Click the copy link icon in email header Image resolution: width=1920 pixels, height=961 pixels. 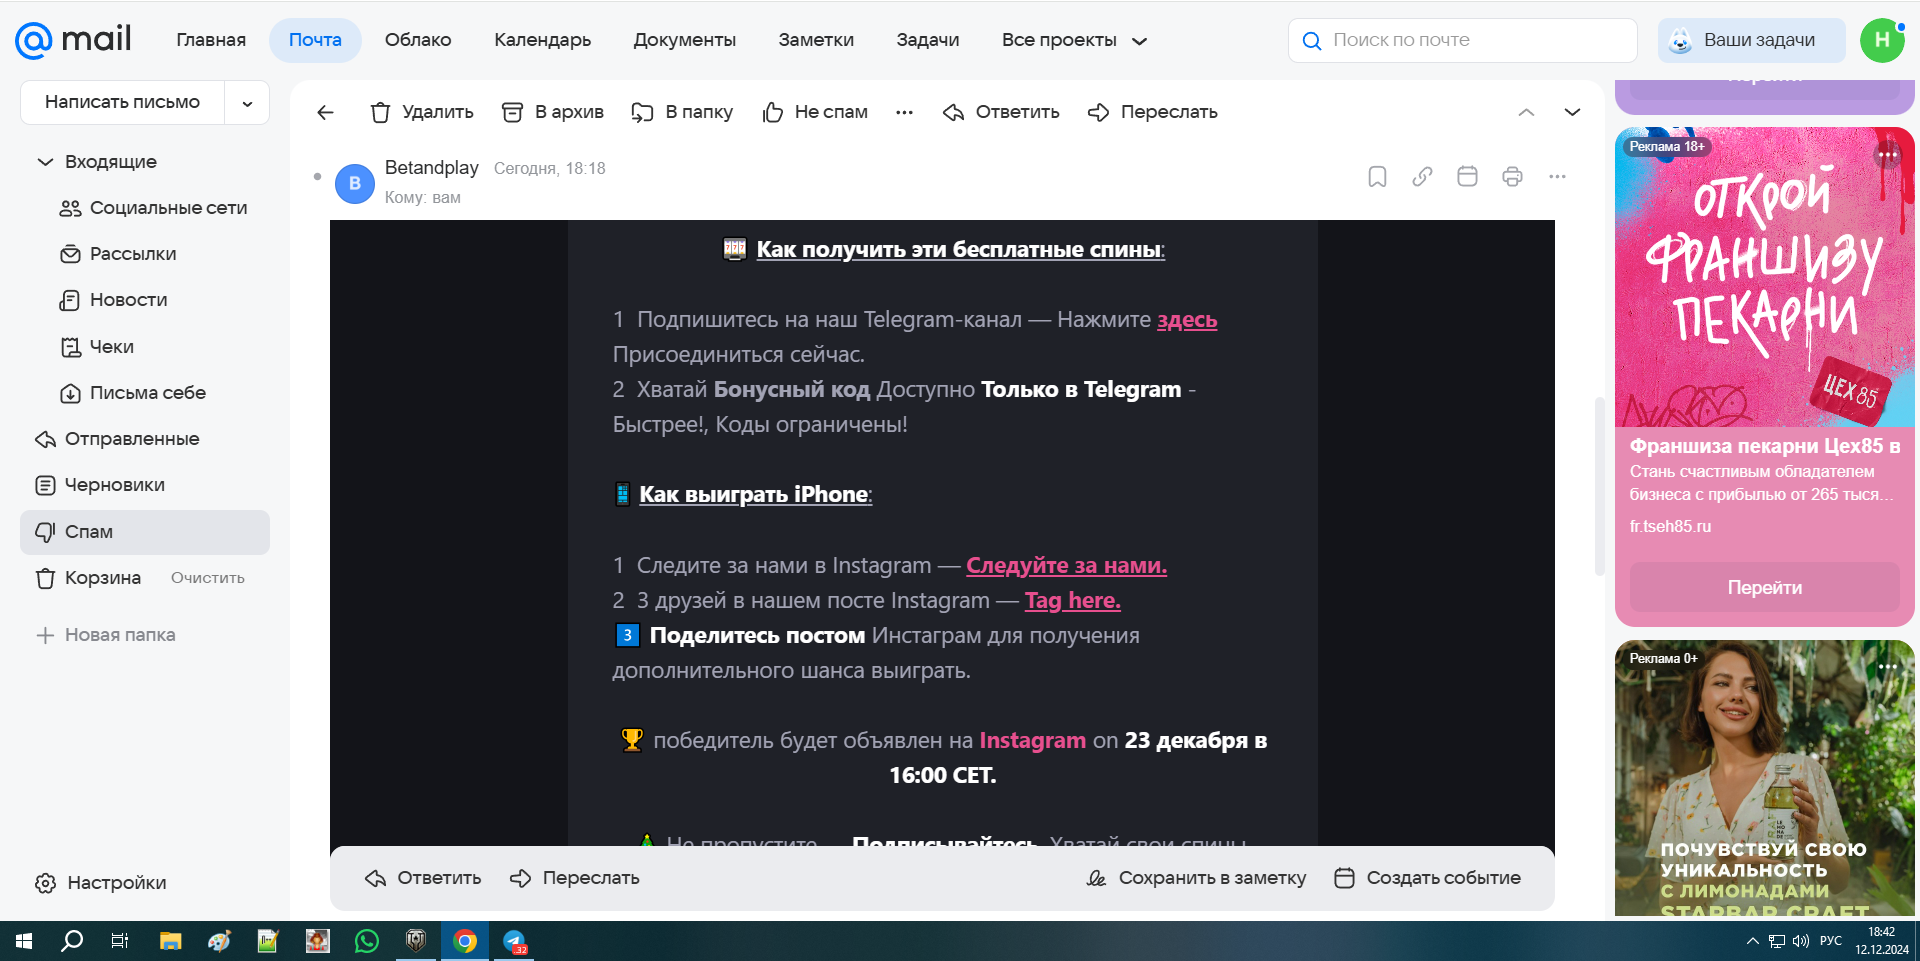tap(1422, 177)
